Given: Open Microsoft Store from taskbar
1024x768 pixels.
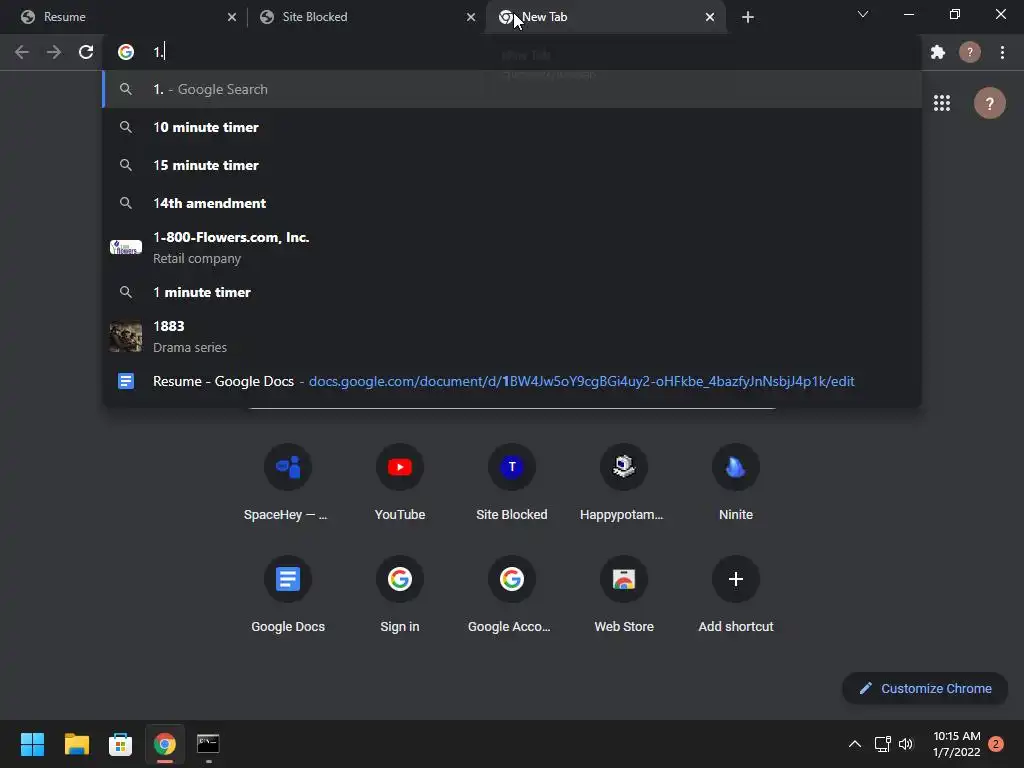Looking at the screenshot, I should click(x=120, y=744).
